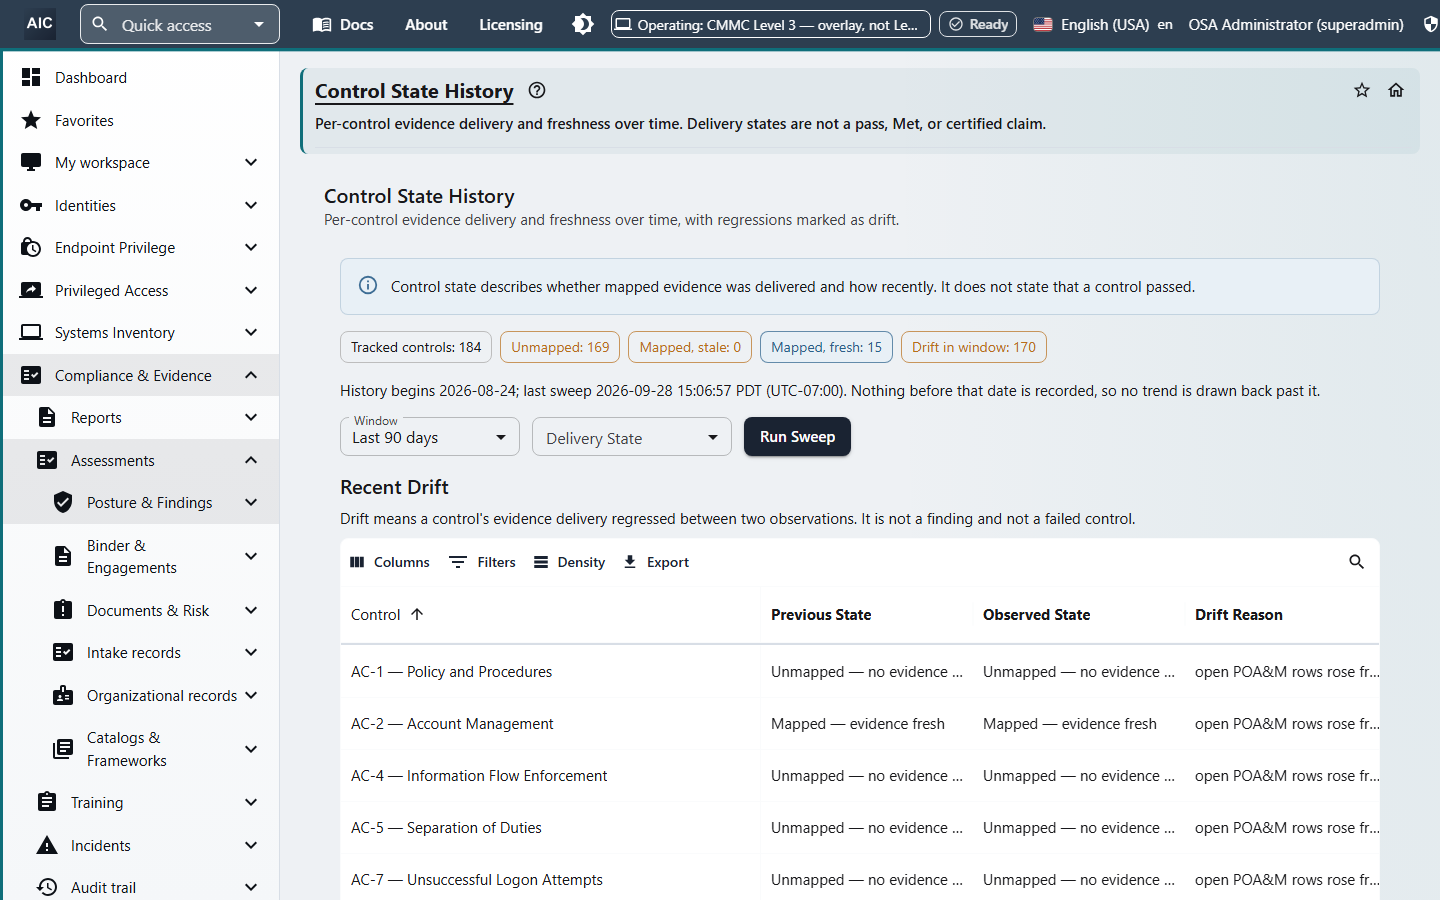This screenshot has width=1440, height=900.
Task: Open Dashboard from the sidebar
Action: tap(140, 78)
